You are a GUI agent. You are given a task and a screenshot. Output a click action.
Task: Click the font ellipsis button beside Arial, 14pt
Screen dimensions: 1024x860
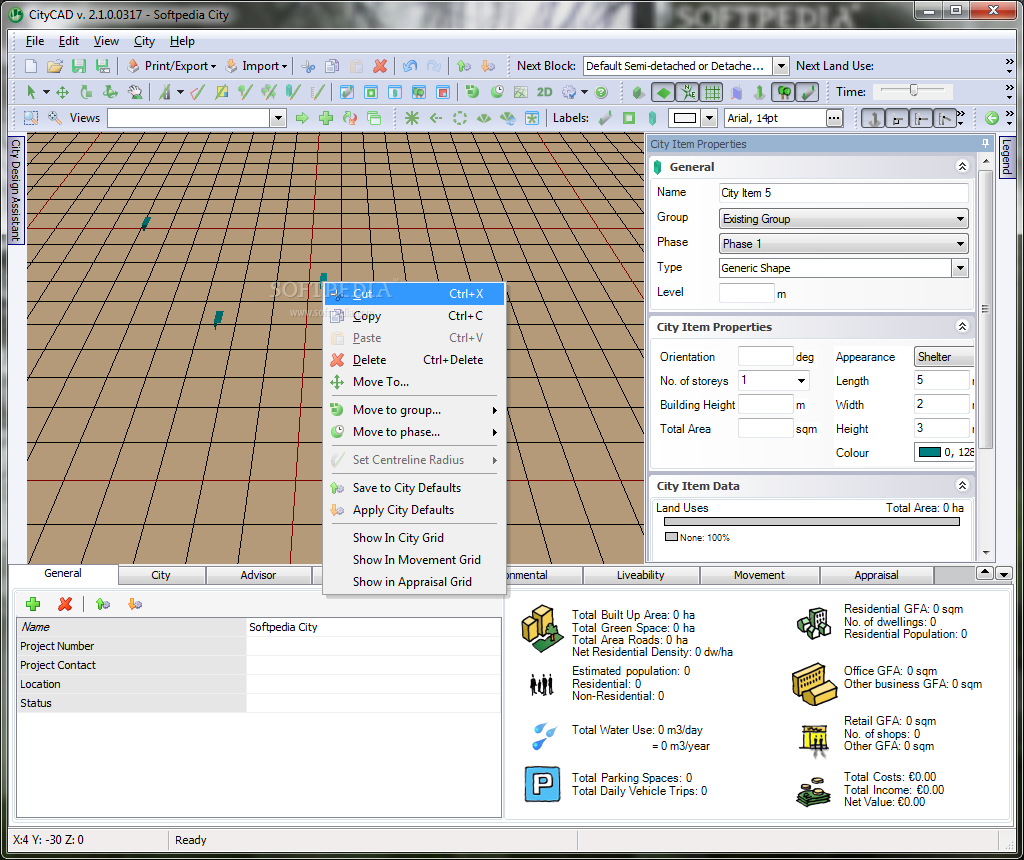pos(834,118)
